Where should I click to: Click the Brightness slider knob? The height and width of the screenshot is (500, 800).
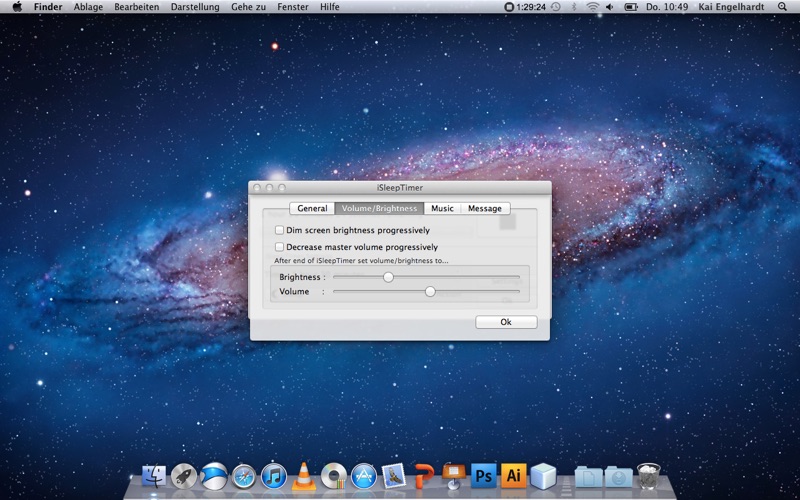(389, 277)
